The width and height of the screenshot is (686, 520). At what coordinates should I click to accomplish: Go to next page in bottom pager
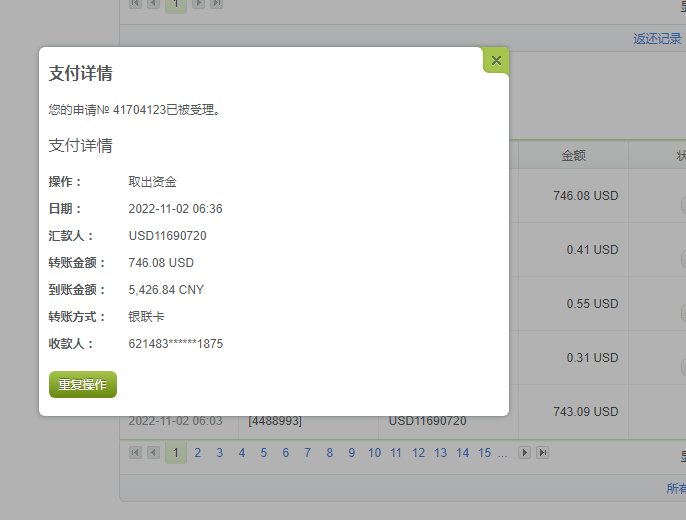pos(524,452)
